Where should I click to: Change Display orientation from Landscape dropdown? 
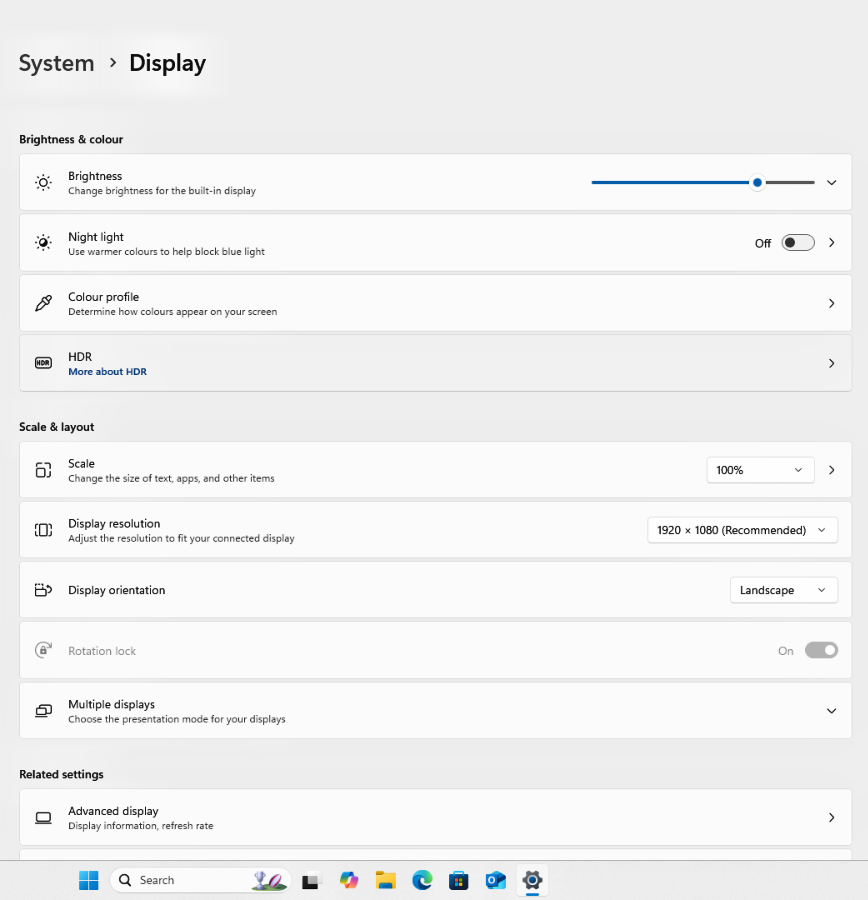pos(783,590)
